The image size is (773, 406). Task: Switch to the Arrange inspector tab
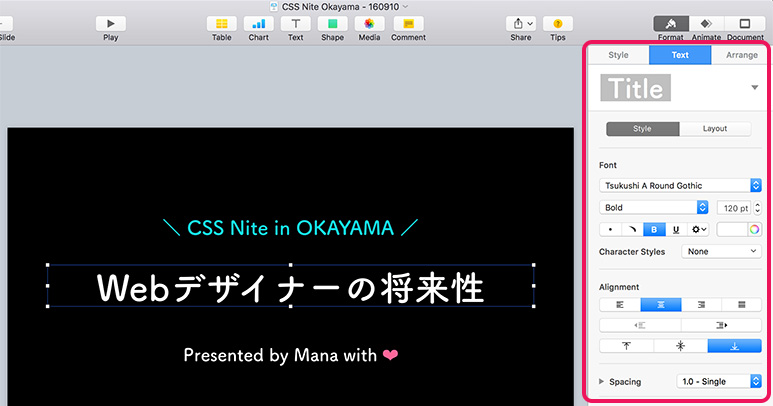pyautogui.click(x=741, y=55)
